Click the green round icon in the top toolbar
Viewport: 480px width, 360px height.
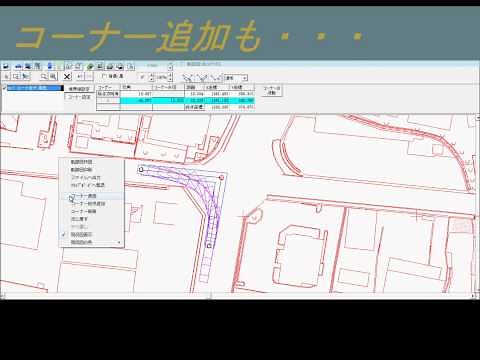click(90, 66)
